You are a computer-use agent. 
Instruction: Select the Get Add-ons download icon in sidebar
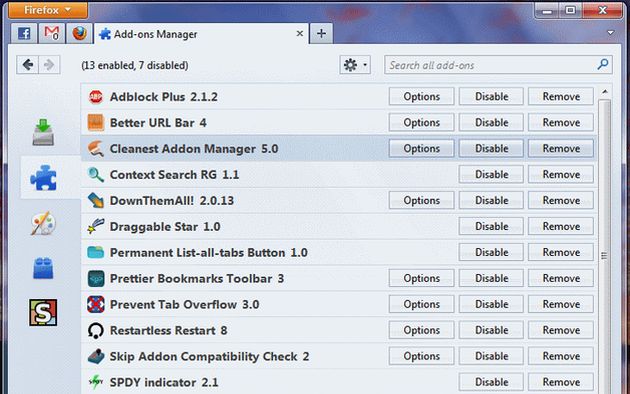point(43,132)
